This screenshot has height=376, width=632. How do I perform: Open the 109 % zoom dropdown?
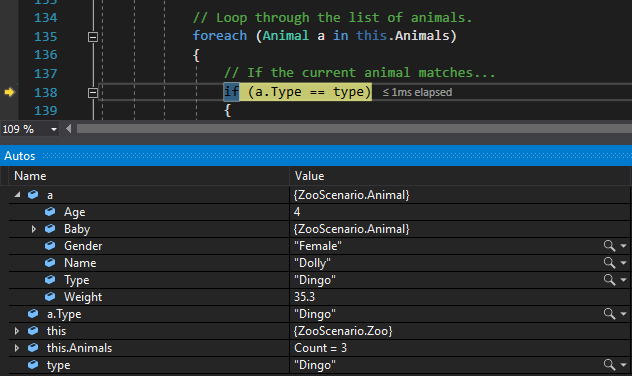[x=54, y=129]
